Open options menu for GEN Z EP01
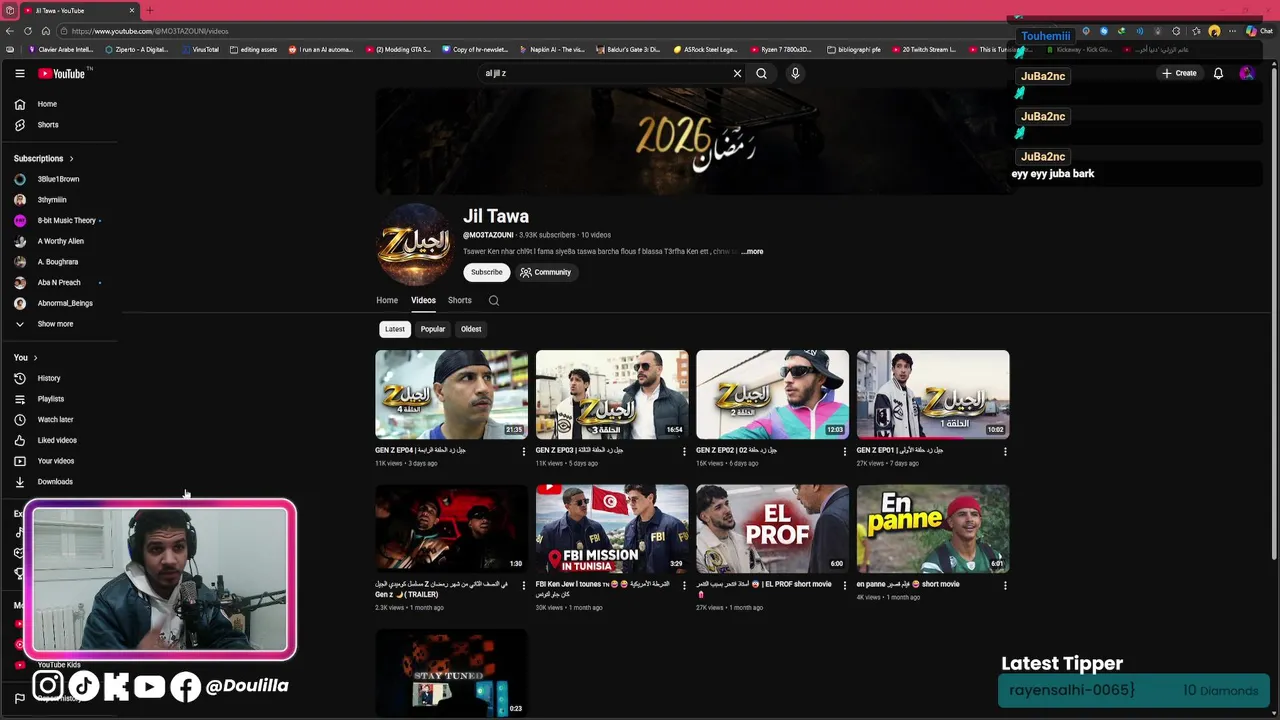The image size is (1280, 720). pos(1005,452)
